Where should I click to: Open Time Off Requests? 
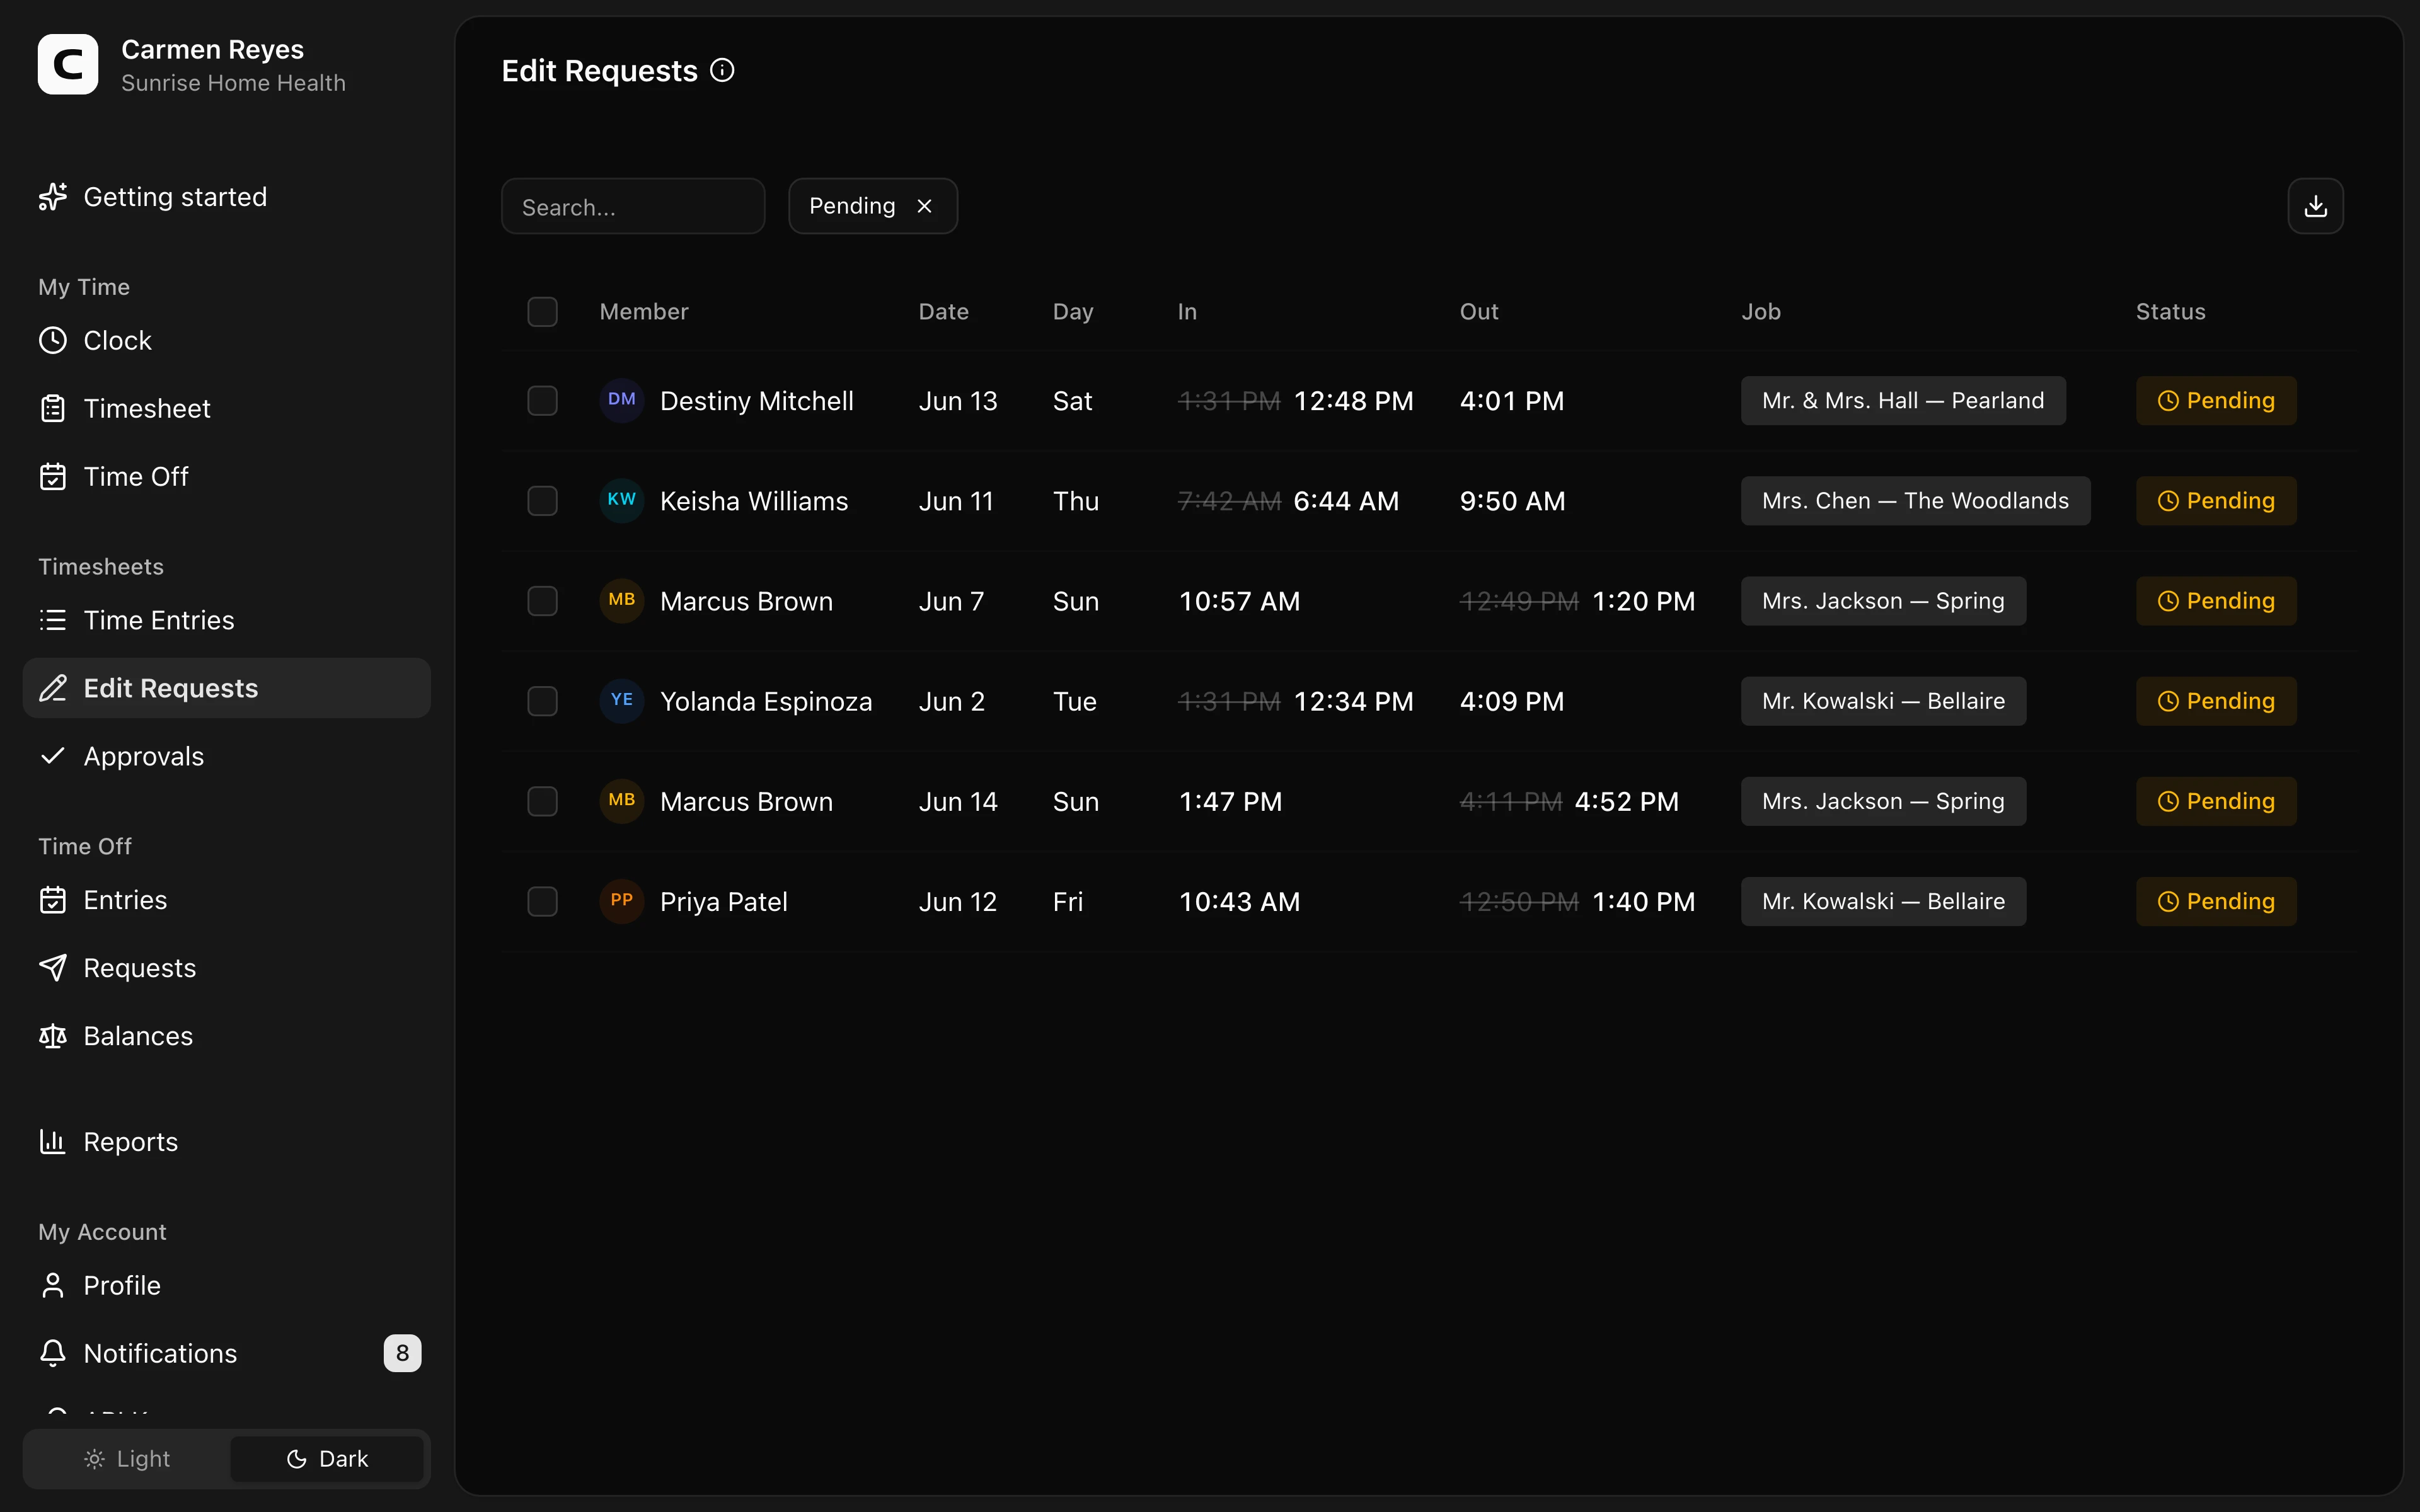coord(226,968)
